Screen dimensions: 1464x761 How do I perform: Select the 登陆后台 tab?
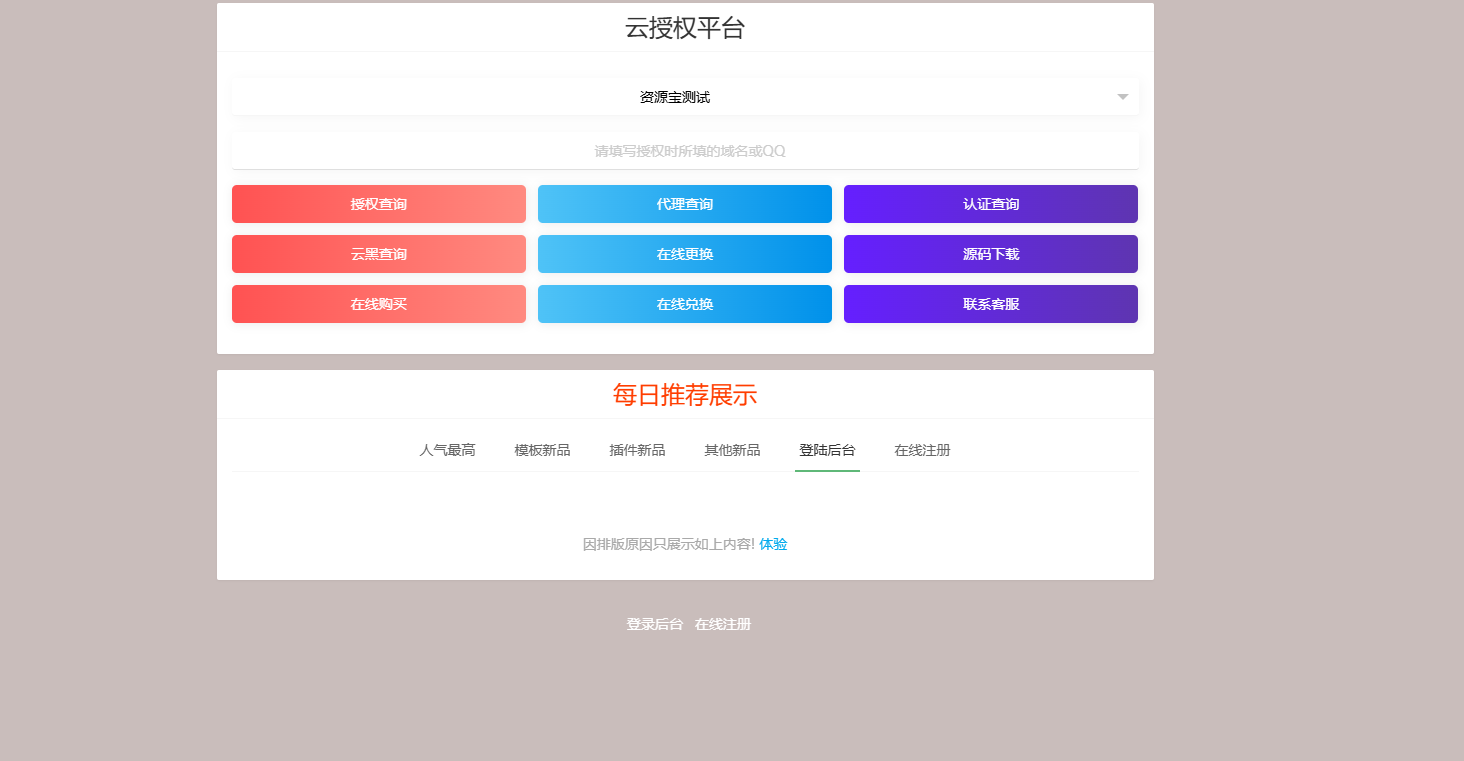click(827, 450)
